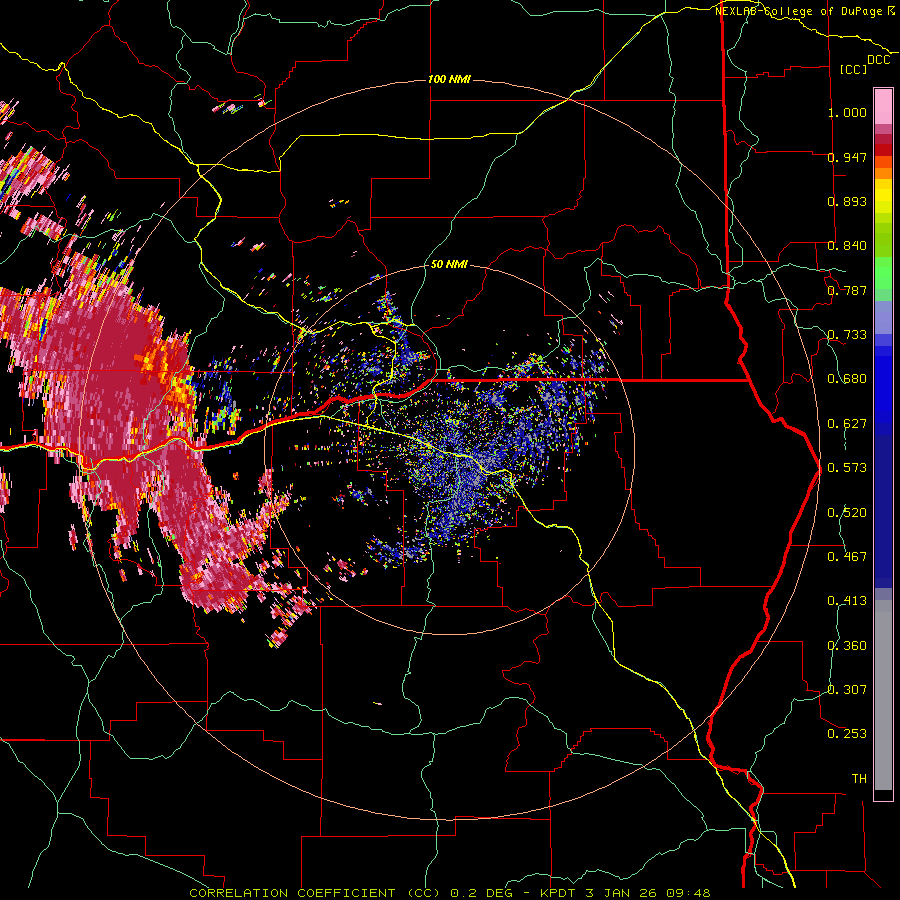Select the 0.467 scale value
Viewport: 900px width, 900px height.
tap(847, 557)
